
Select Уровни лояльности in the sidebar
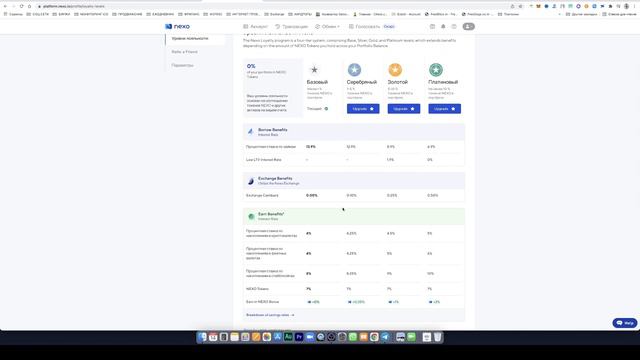(190, 38)
